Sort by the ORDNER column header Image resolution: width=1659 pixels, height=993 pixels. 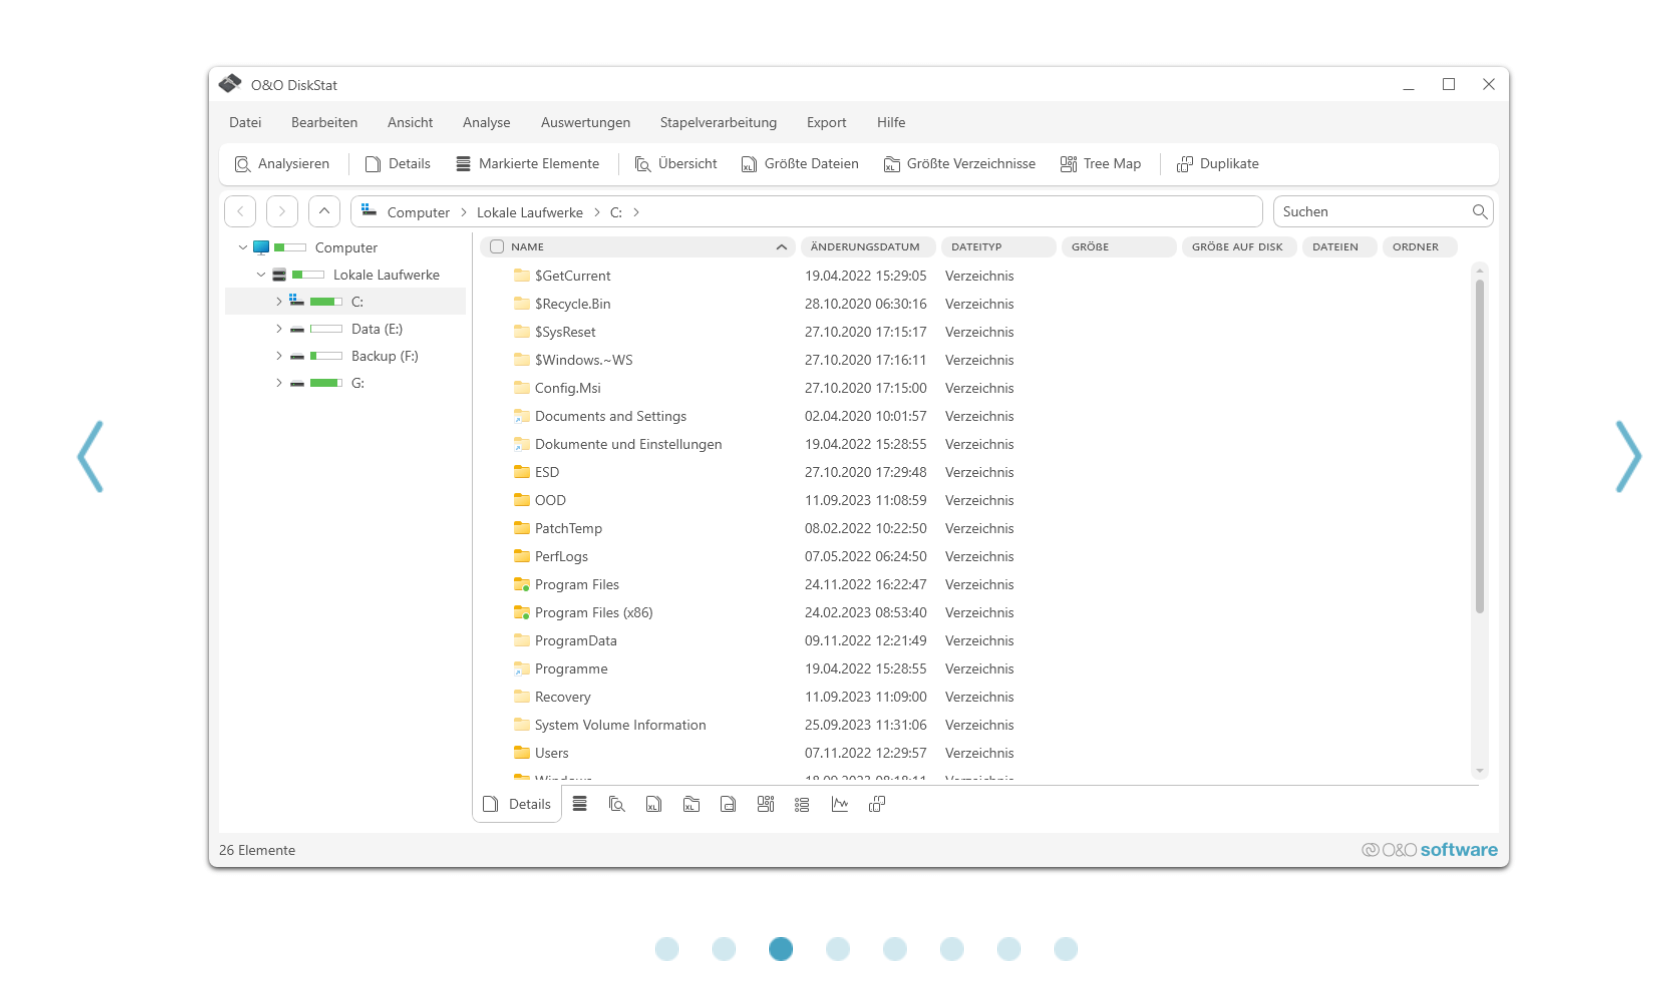(x=1419, y=247)
